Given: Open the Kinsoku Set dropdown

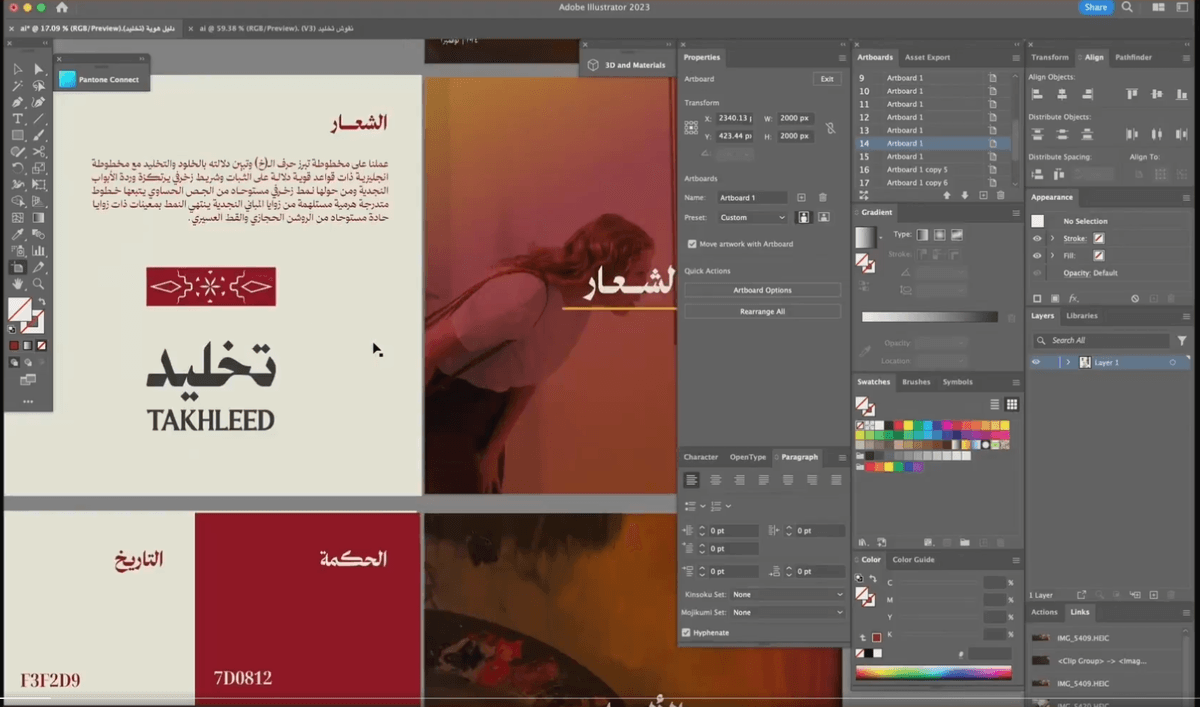Looking at the screenshot, I should [786, 594].
